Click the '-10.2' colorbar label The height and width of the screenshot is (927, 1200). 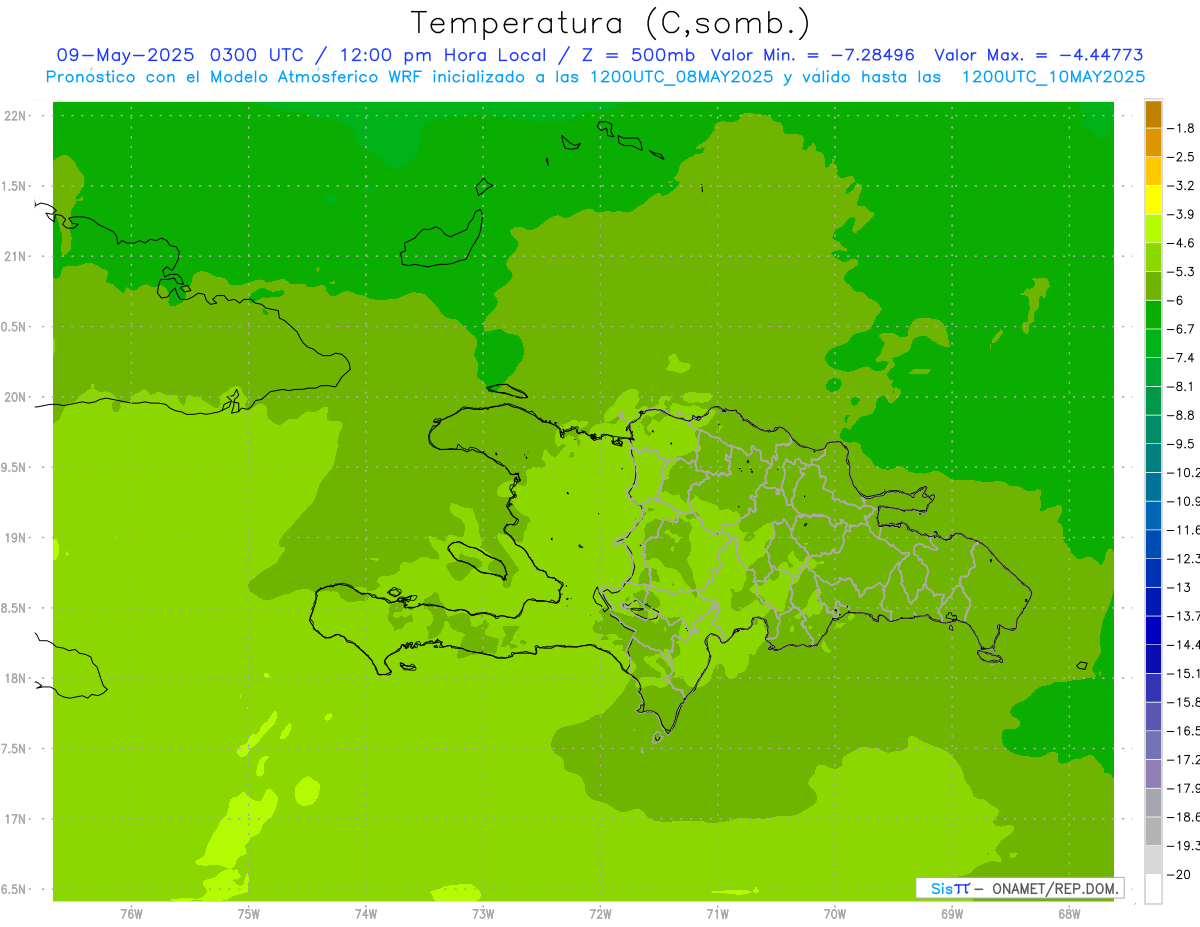(1182, 473)
